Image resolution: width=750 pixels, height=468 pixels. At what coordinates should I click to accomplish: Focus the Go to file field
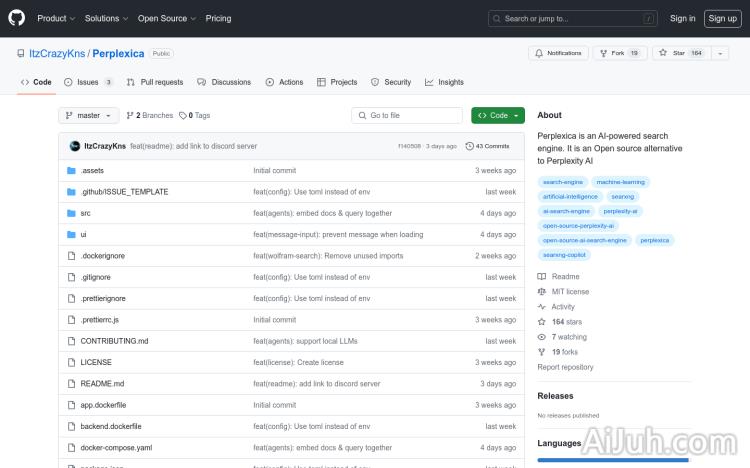point(407,116)
